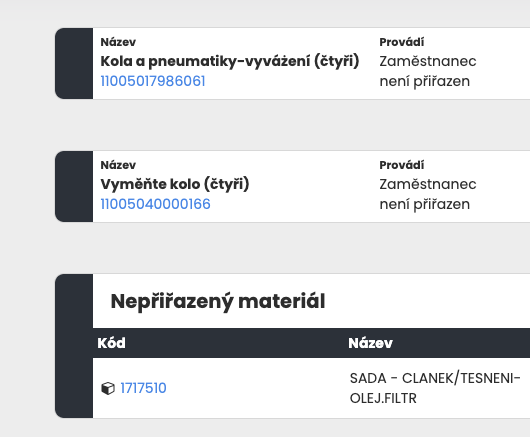Click the Název label above Vyměňte kolo
Viewport: 530px width, 437px height.
click(118, 165)
